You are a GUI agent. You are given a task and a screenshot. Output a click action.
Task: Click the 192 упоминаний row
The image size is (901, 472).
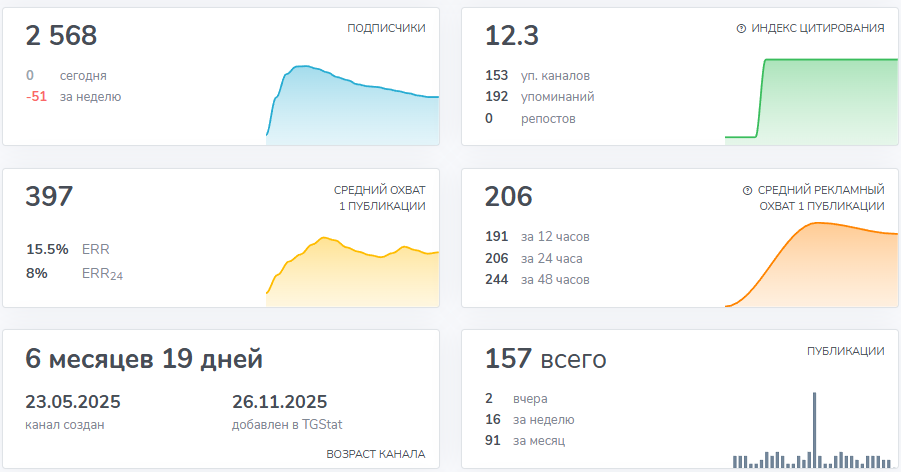[540, 97]
